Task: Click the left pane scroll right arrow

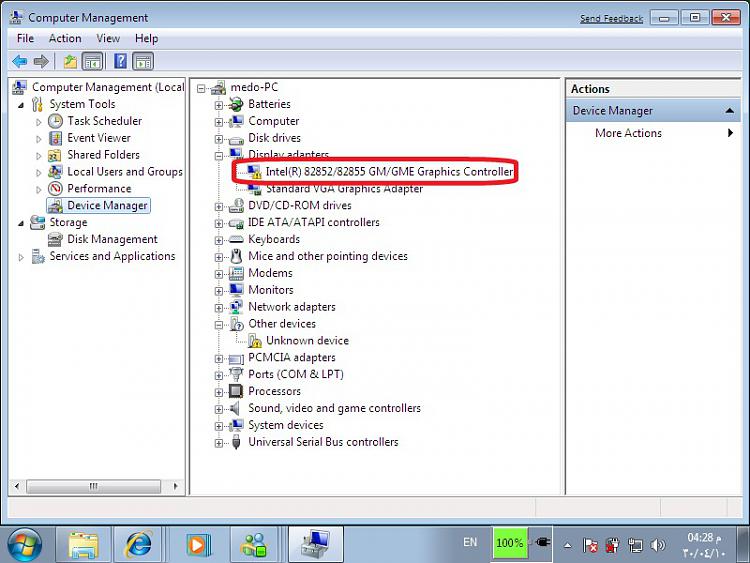Action: [x=176, y=486]
